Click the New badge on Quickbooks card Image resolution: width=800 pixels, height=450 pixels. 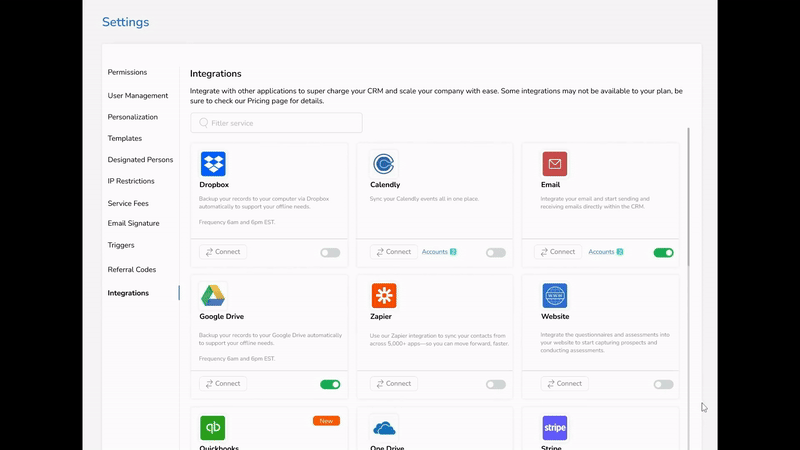pos(327,421)
